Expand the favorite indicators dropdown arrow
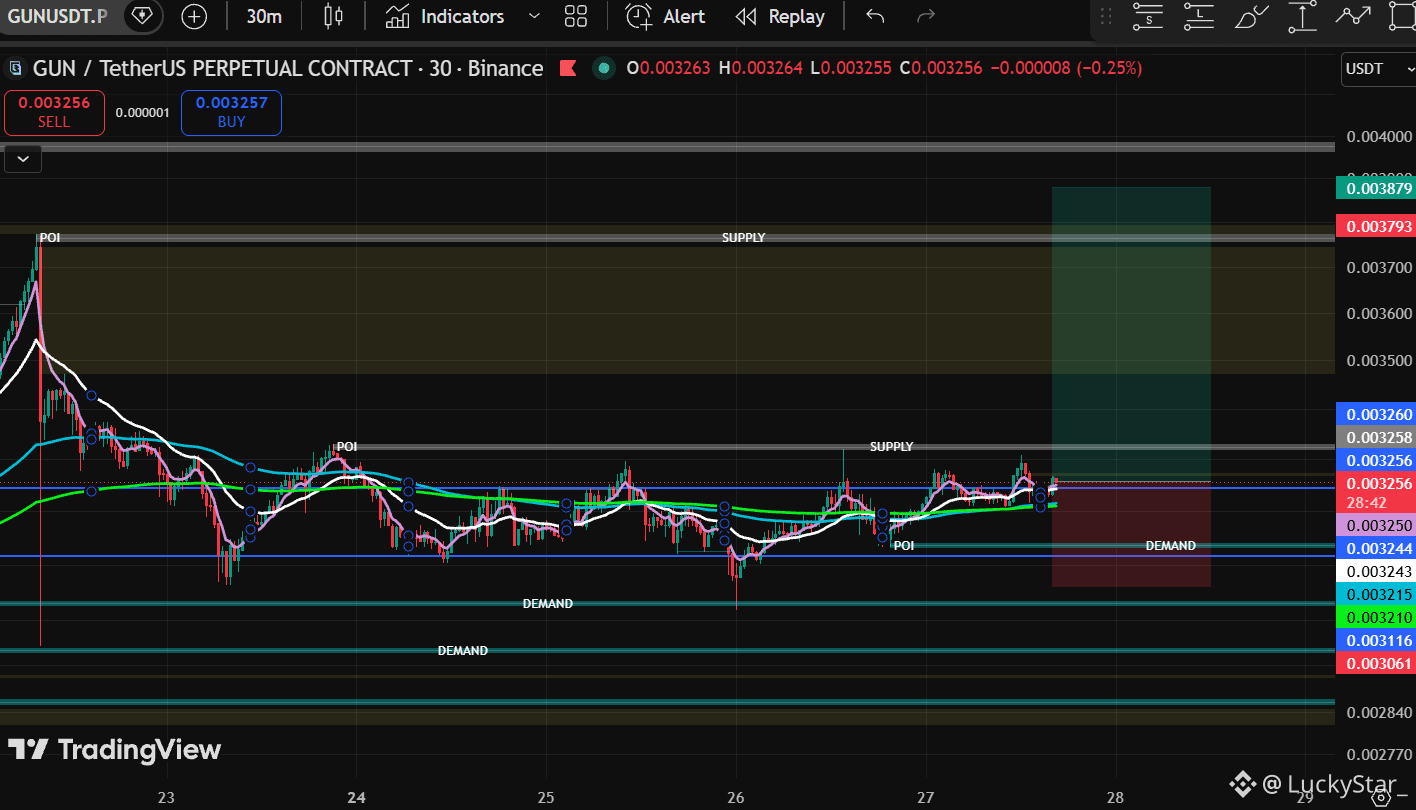Image resolution: width=1416 pixels, height=810 pixels. click(x=534, y=16)
